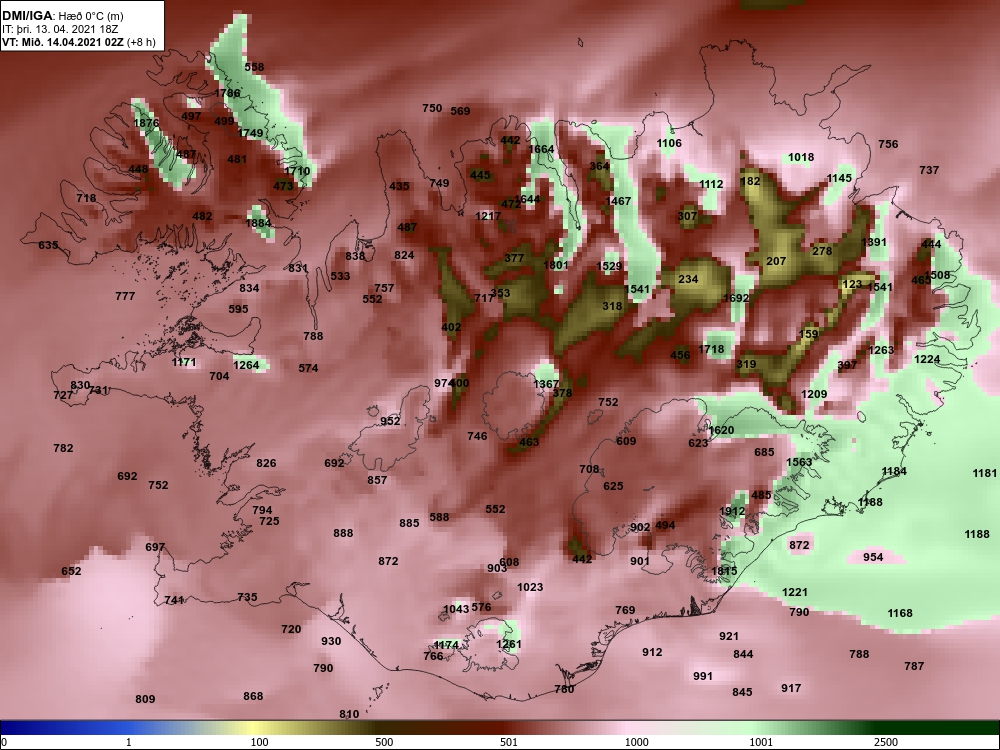Click the colorbar tick label '2500'
Image resolution: width=1000 pixels, height=750 pixels.
886,742
